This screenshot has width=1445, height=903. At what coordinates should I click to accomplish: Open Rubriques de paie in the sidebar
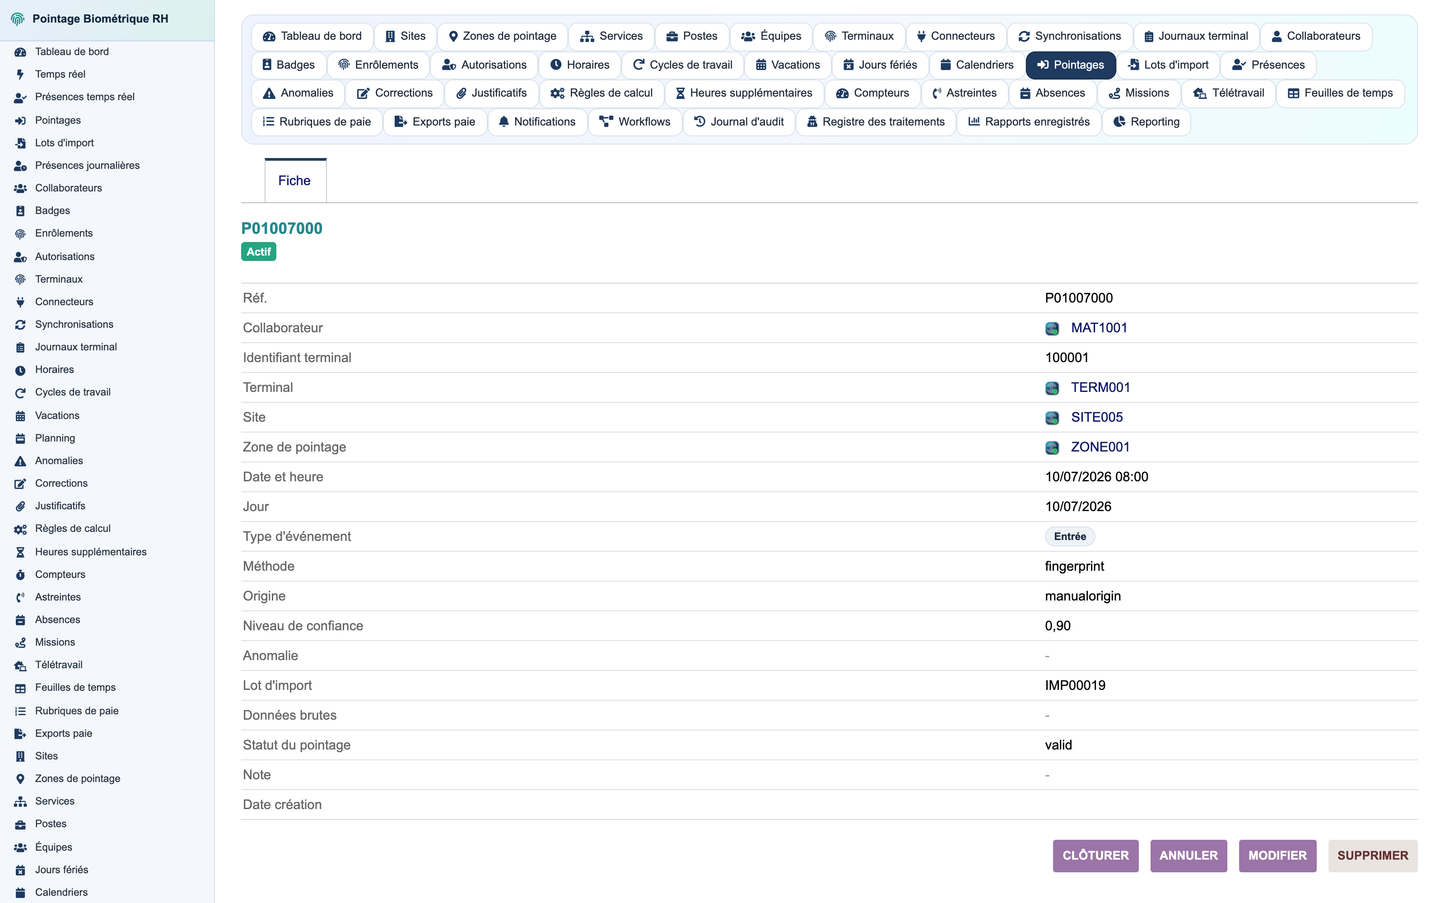coord(77,712)
